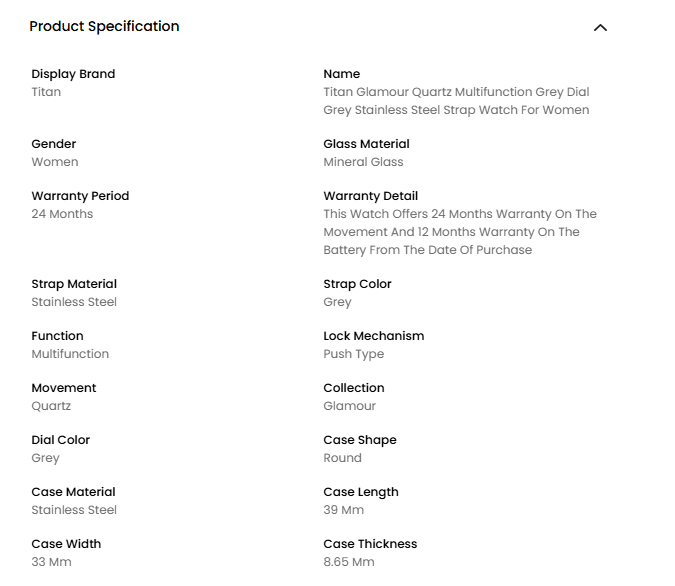The image size is (675, 586).
Task: Click the Warranty Detail description text
Action: point(459,232)
